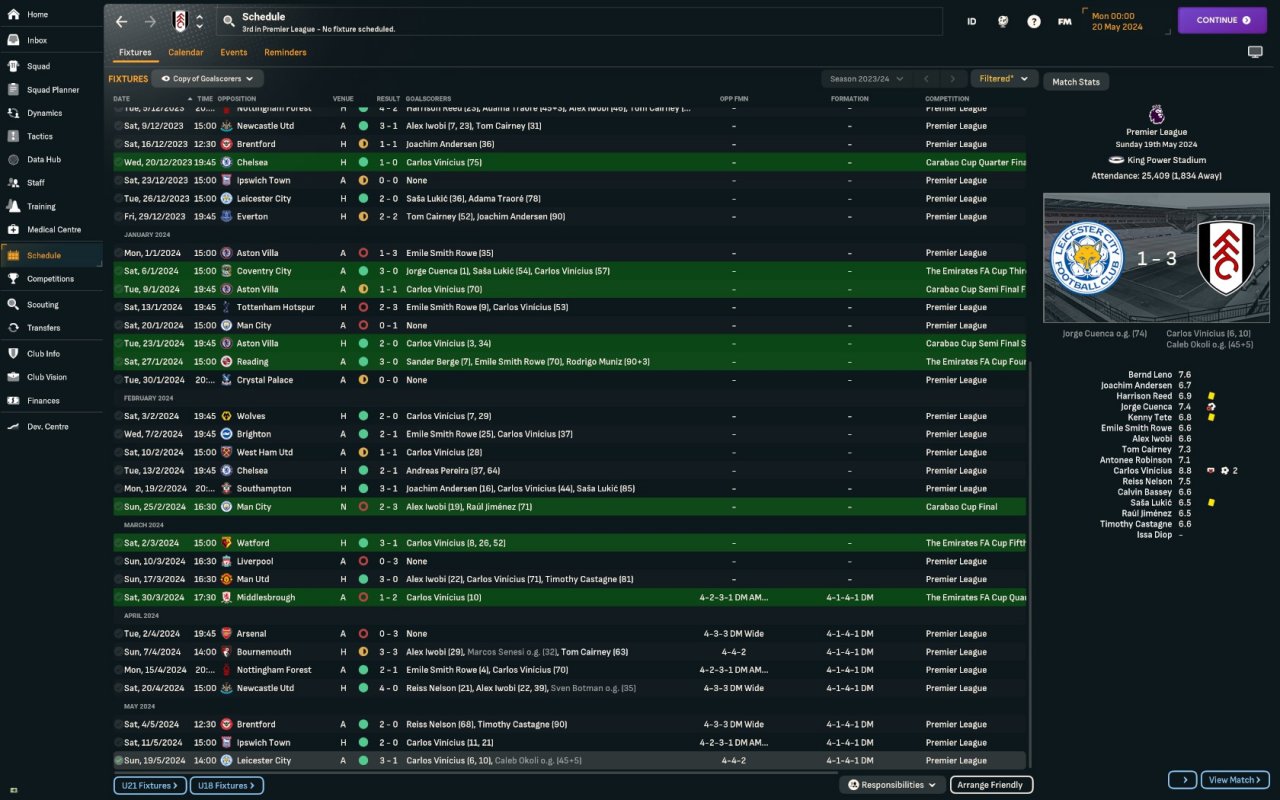Click the Transfers sidebar icon
The height and width of the screenshot is (800, 1280).
click(x=13, y=328)
